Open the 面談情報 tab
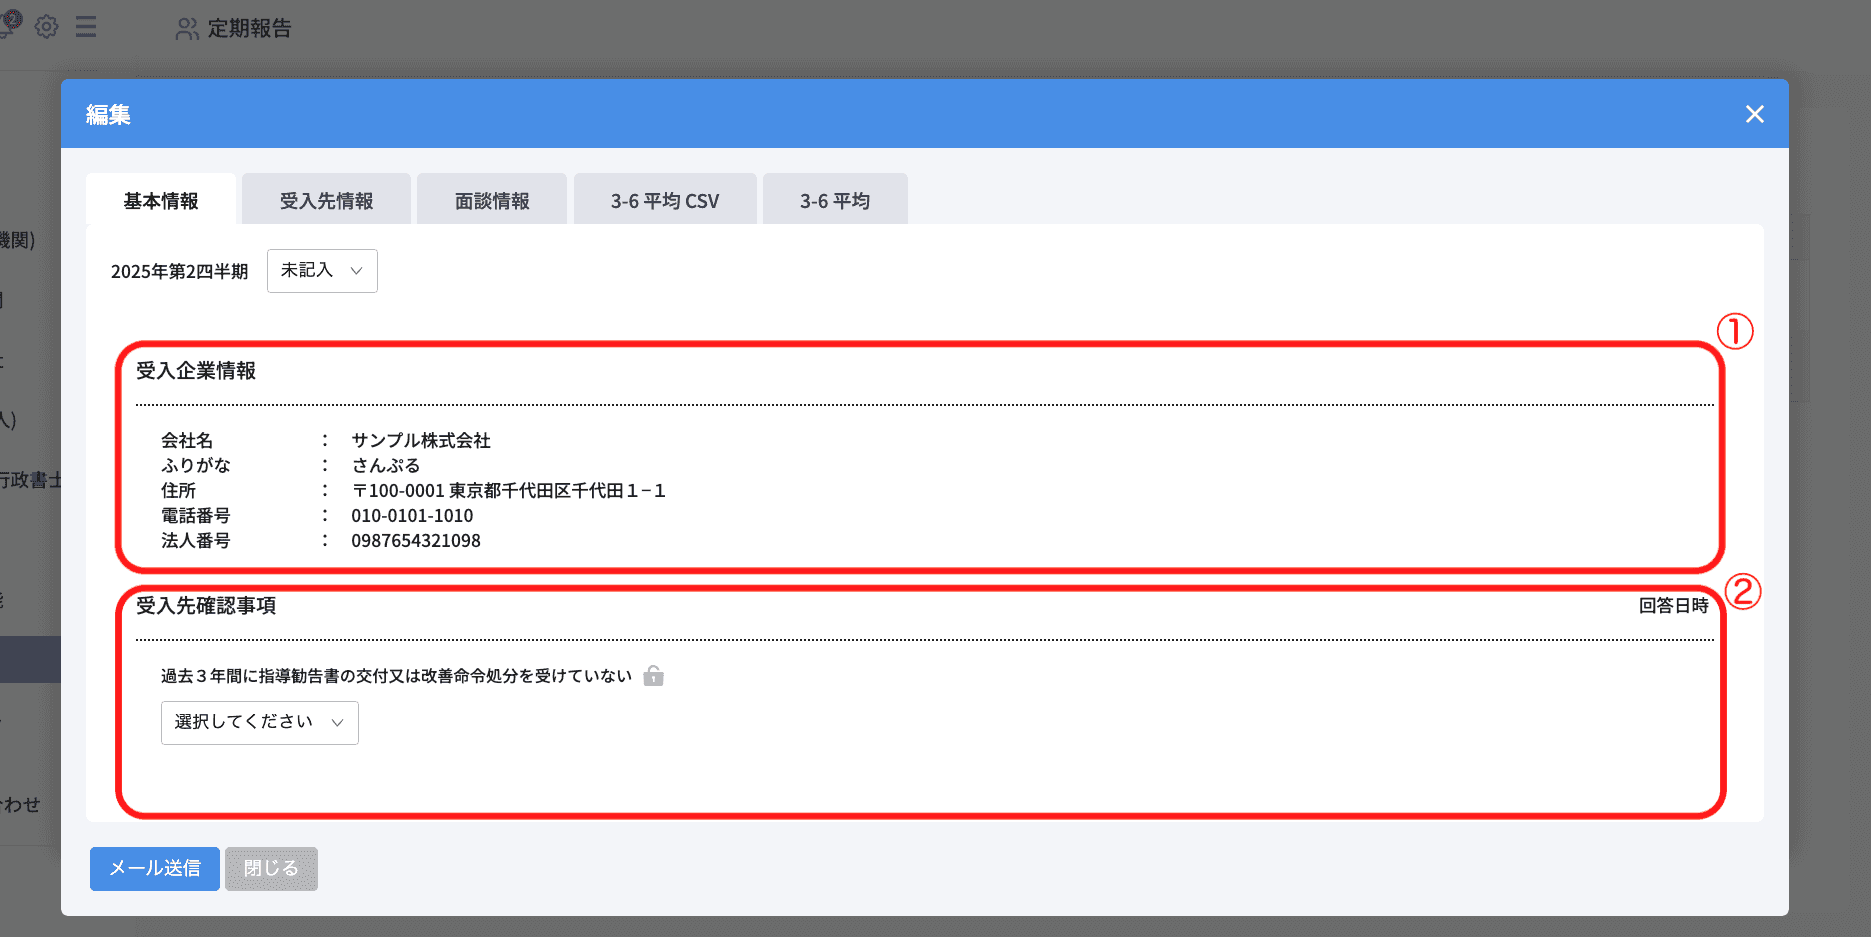Viewport: 1871px width, 937px height. point(492,201)
